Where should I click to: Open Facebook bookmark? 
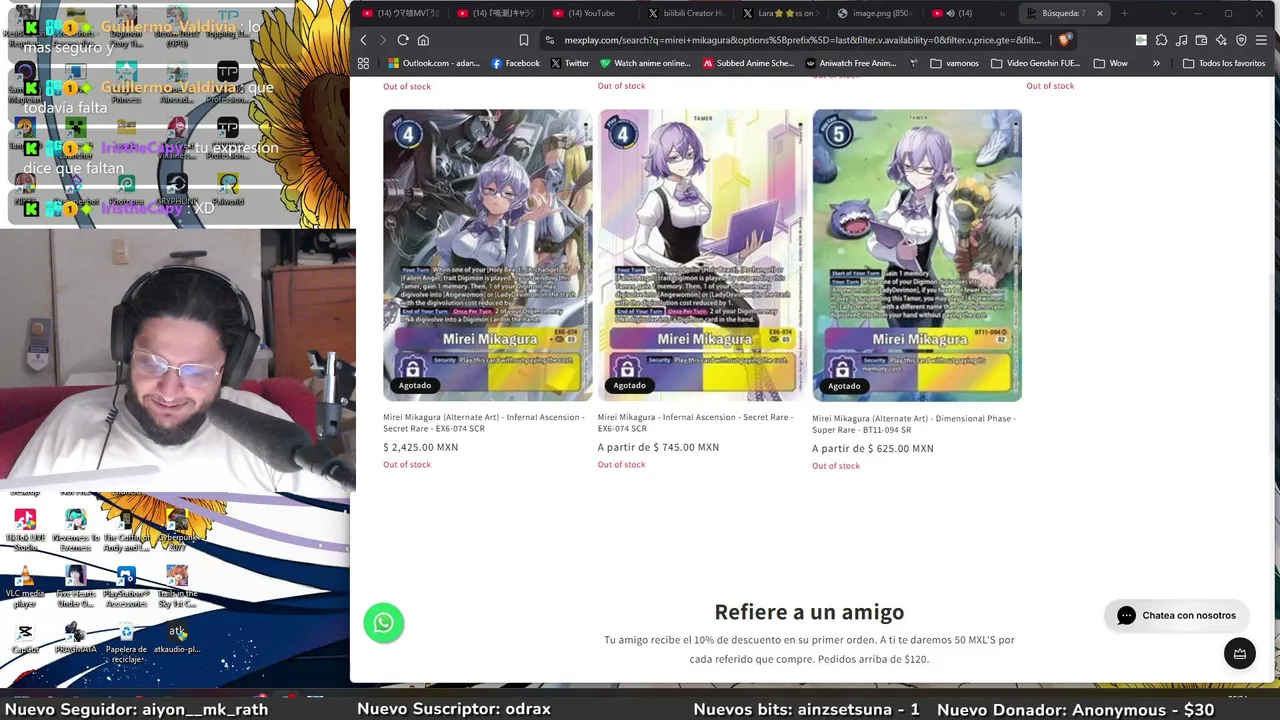(x=515, y=63)
